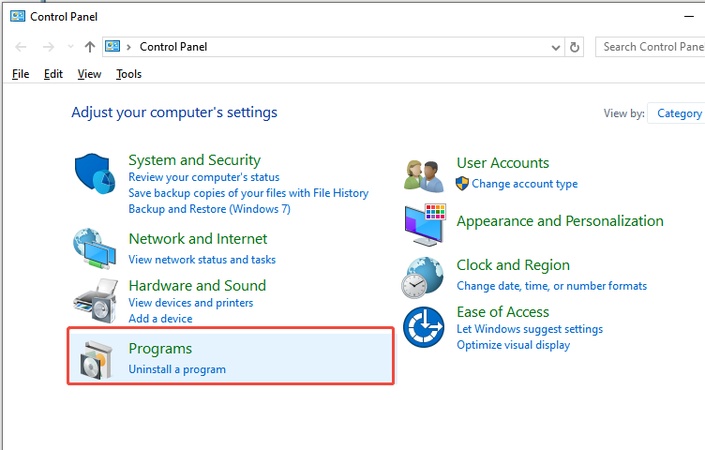The height and width of the screenshot is (450, 705).
Task: Open System and Security category
Action: coord(194,160)
